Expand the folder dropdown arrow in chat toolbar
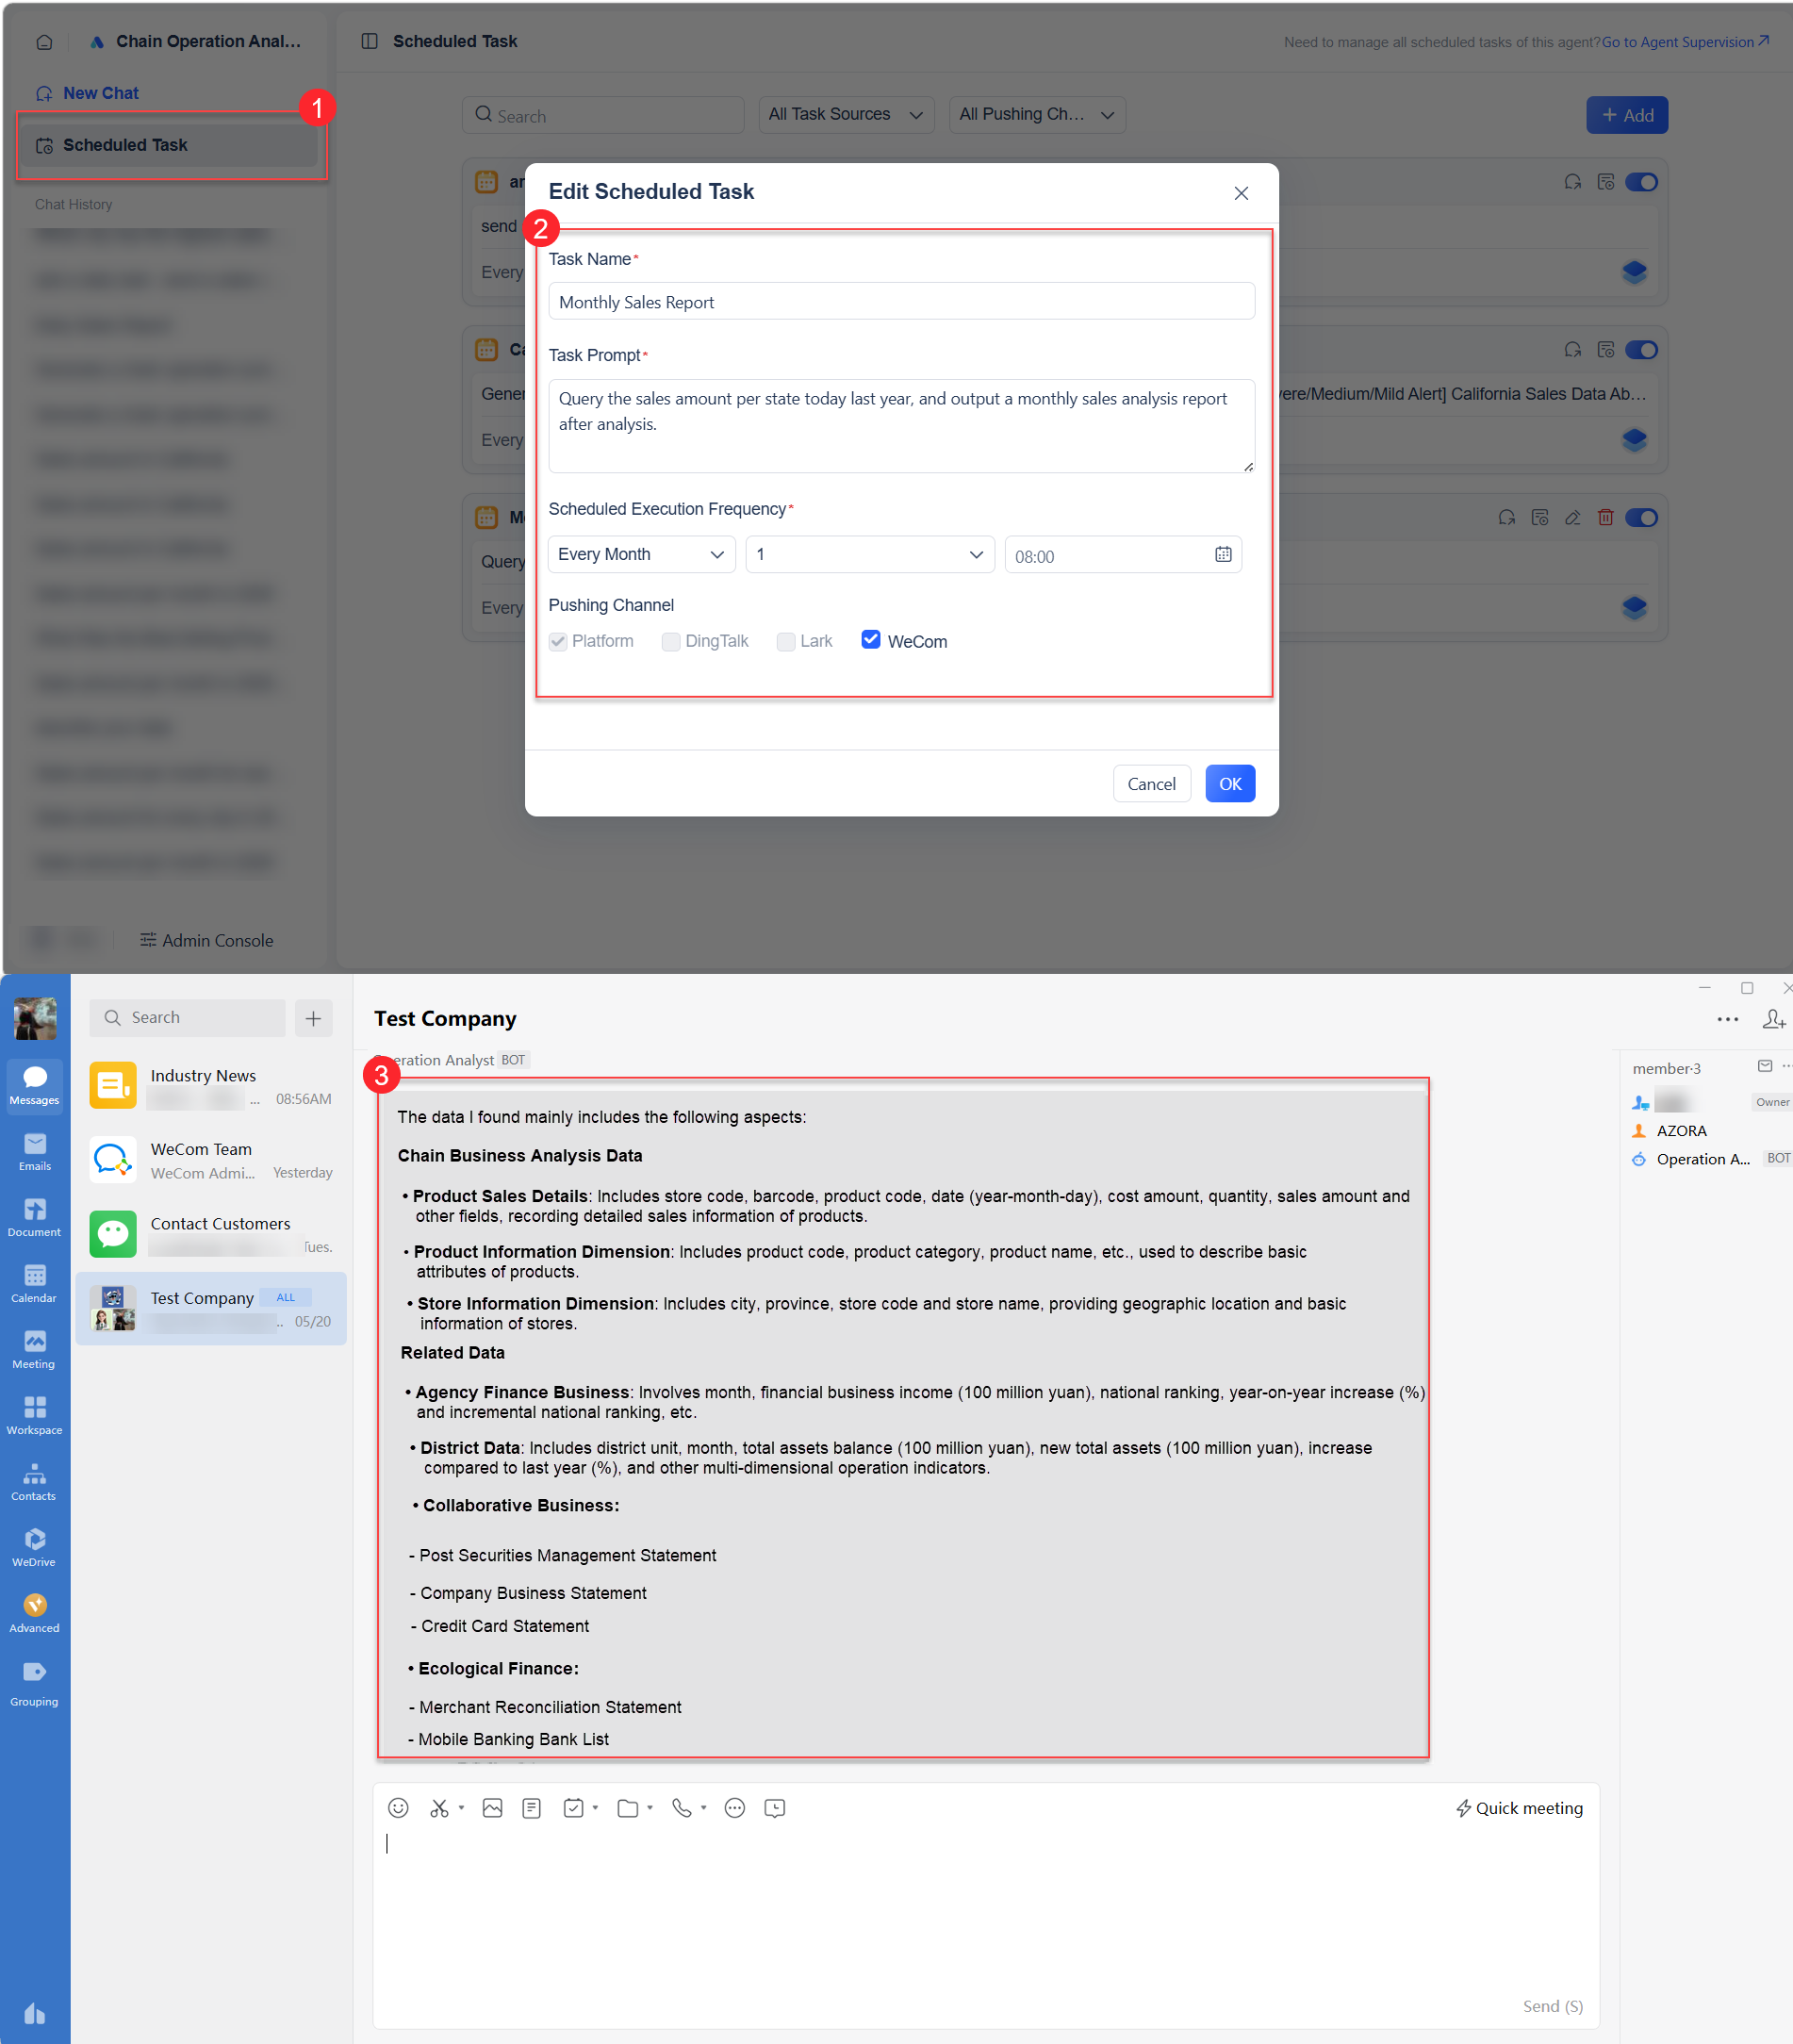 650,1808
